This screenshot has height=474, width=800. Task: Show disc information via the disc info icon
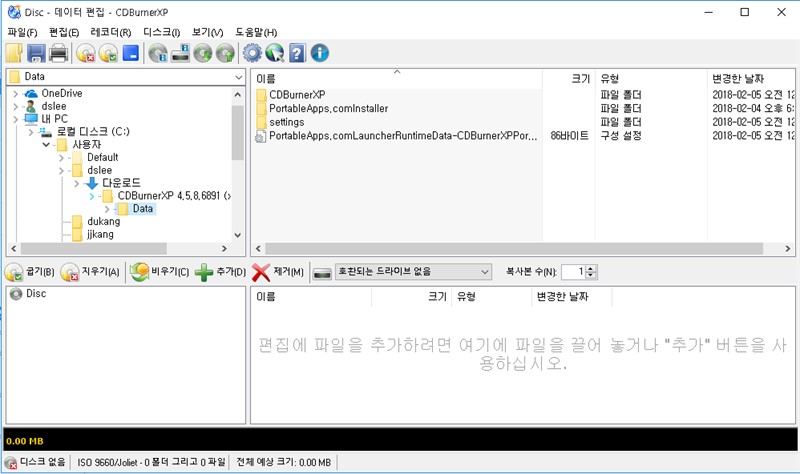(158, 53)
